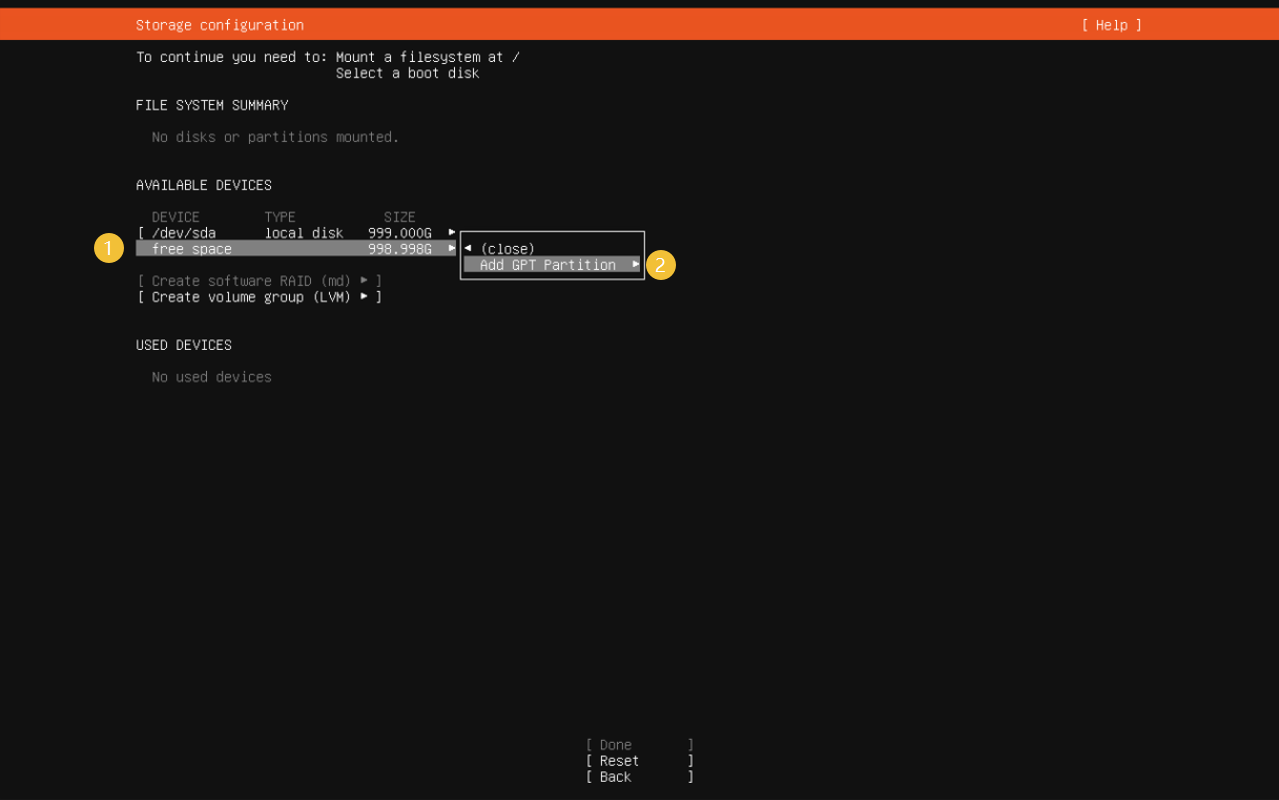The width and height of the screenshot is (1279, 800).
Task: Click the arrow after Create software RAID
Action: point(364,280)
